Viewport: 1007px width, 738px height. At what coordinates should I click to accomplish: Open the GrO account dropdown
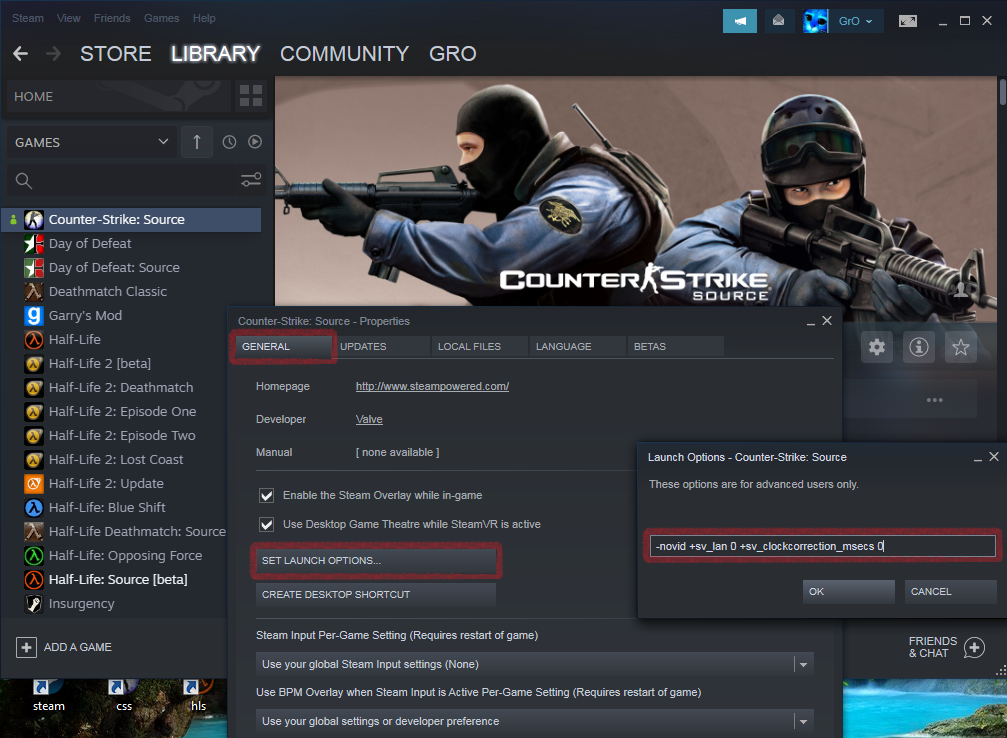click(x=855, y=21)
